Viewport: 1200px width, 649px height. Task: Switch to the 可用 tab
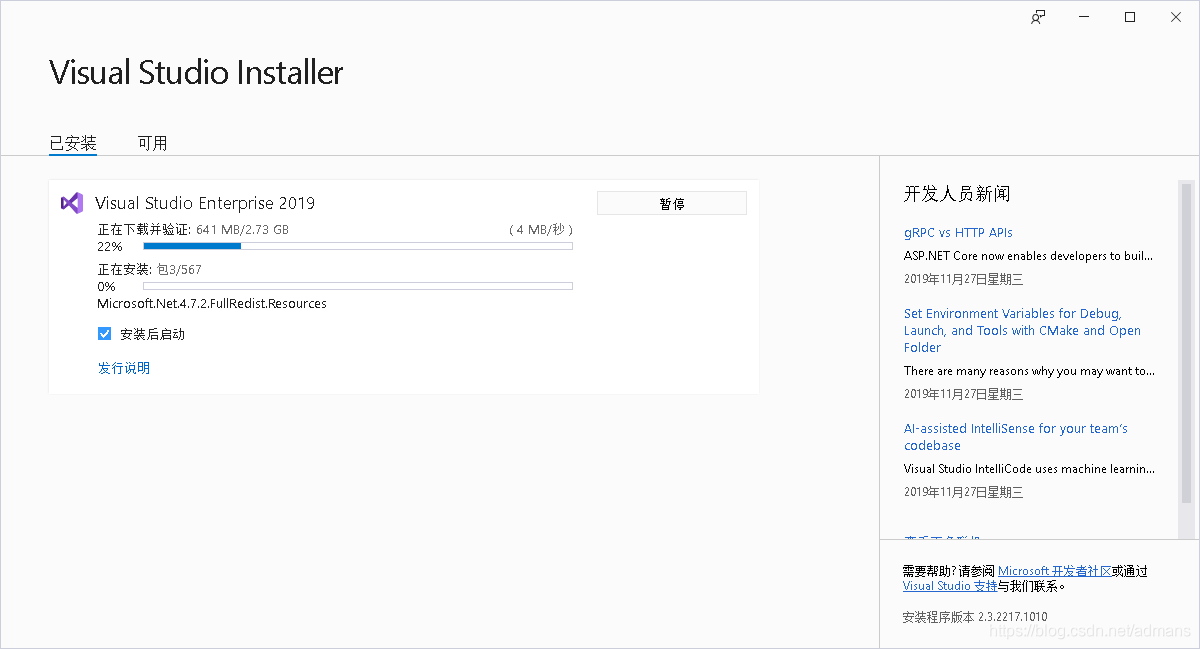click(152, 143)
